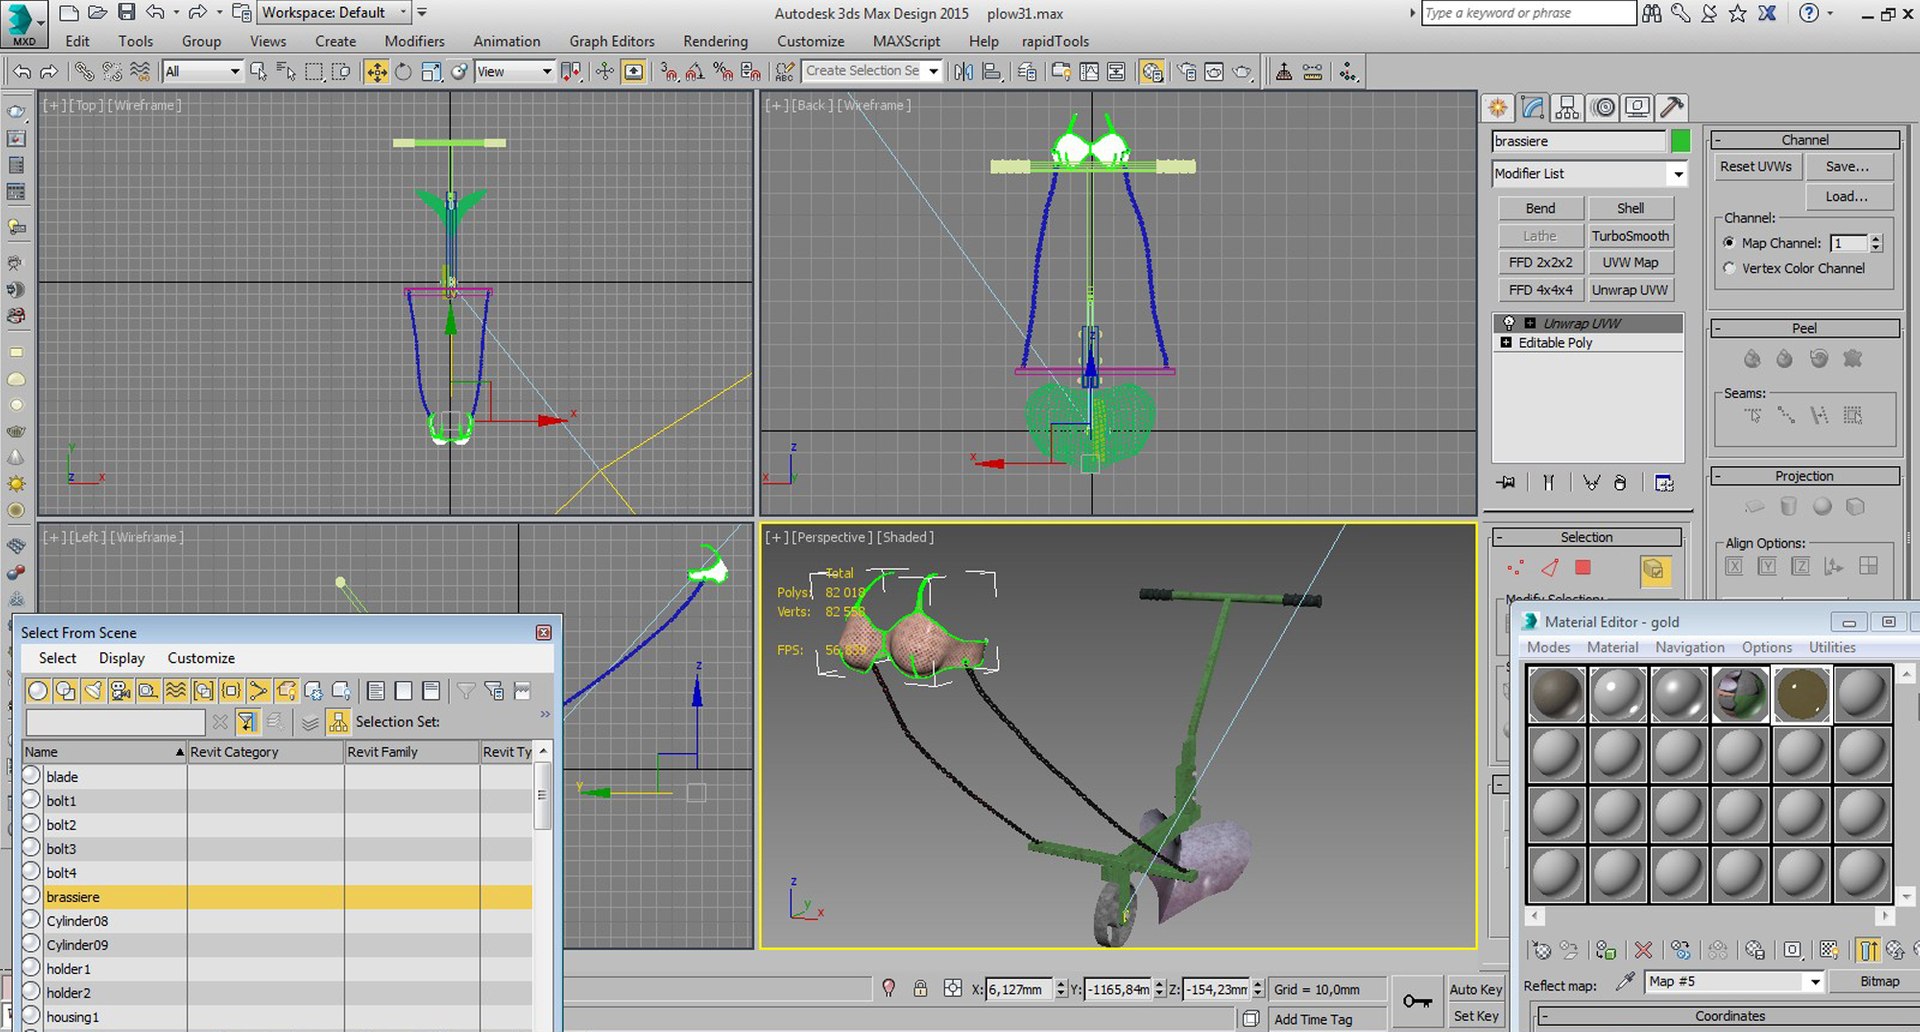Click the Pin Stack icon
Screen dimensions: 1920x1032
click(x=1506, y=483)
